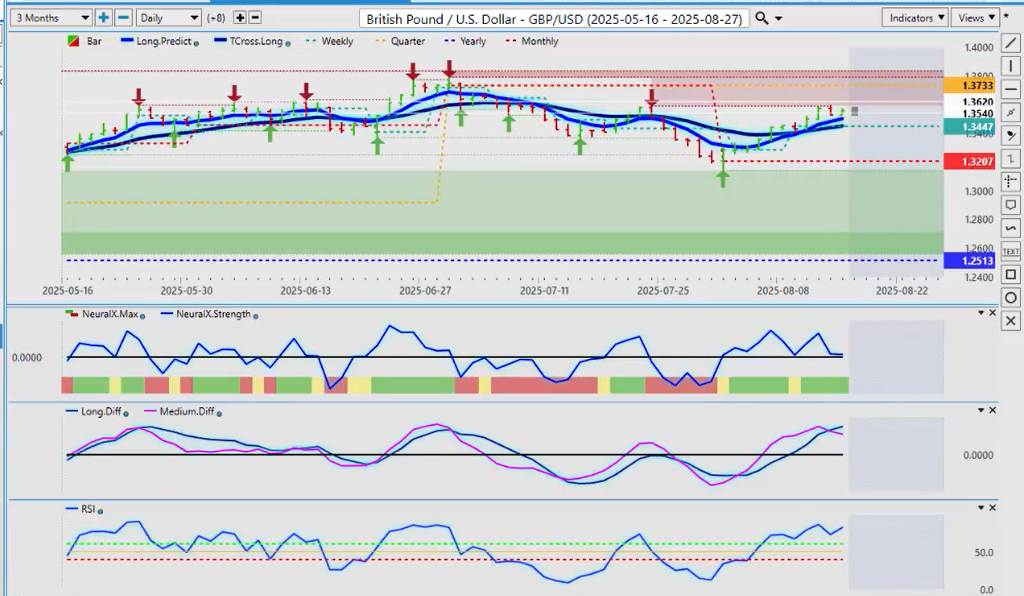
Task: Select the callout comment drawing tool
Action: pos(1011,205)
